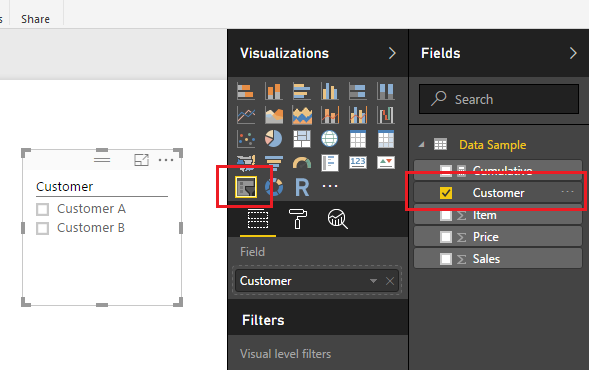Select the Clustered column chart visualization
This screenshot has width=589, height=370.
point(330,91)
